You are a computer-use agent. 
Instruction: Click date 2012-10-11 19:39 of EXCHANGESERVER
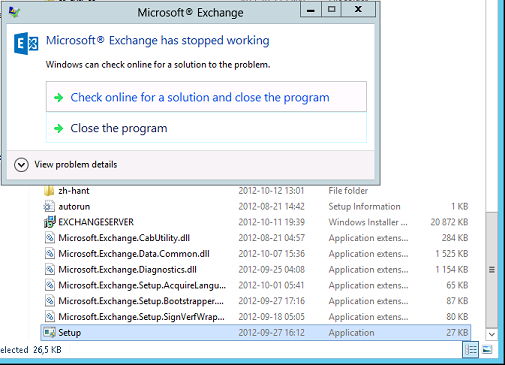pyautogui.click(x=271, y=222)
